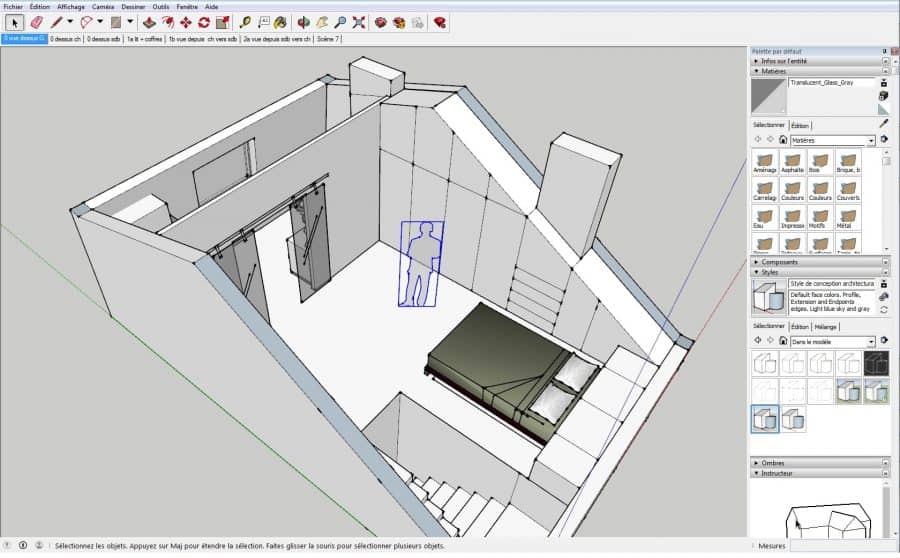Click the Translucent_Glass_Gray material name field
Screen dimensions: 900x558
(832, 83)
